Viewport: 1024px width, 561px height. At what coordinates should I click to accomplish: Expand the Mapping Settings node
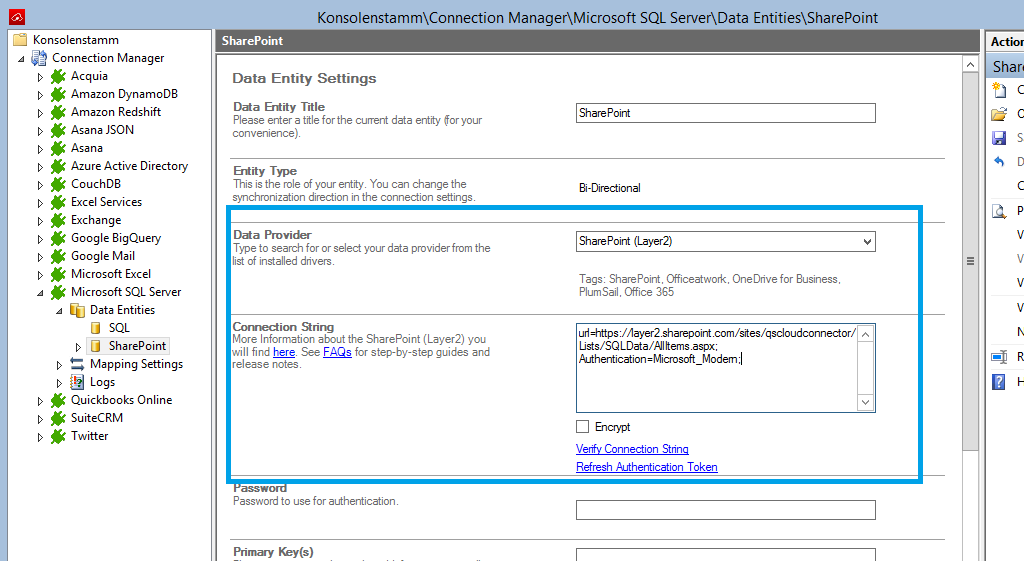[x=59, y=364]
